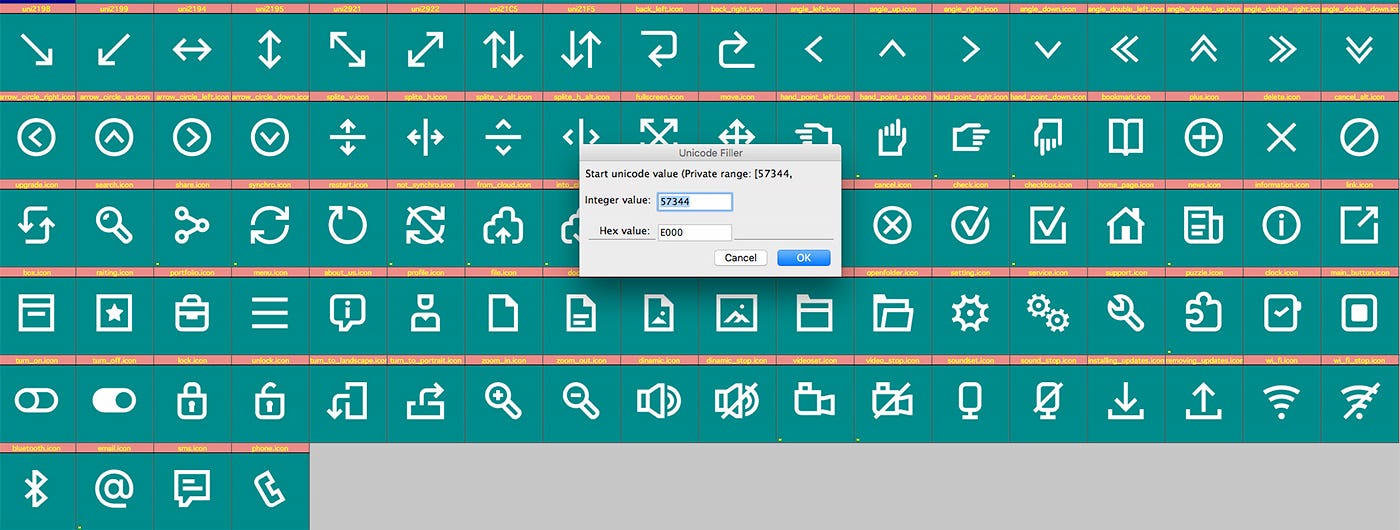Select the setting.icon single gear glyph
This screenshot has width=1400, height=530.
970,314
